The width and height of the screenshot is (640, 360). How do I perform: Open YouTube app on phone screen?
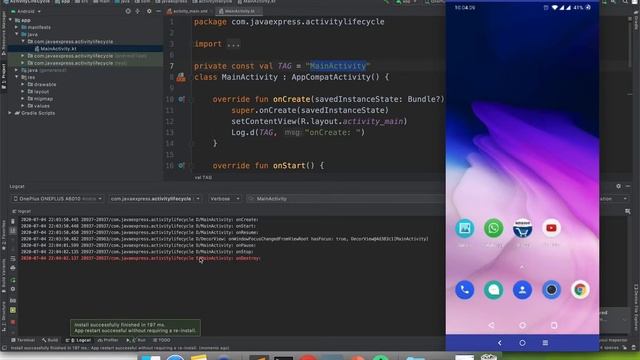coord(551,228)
